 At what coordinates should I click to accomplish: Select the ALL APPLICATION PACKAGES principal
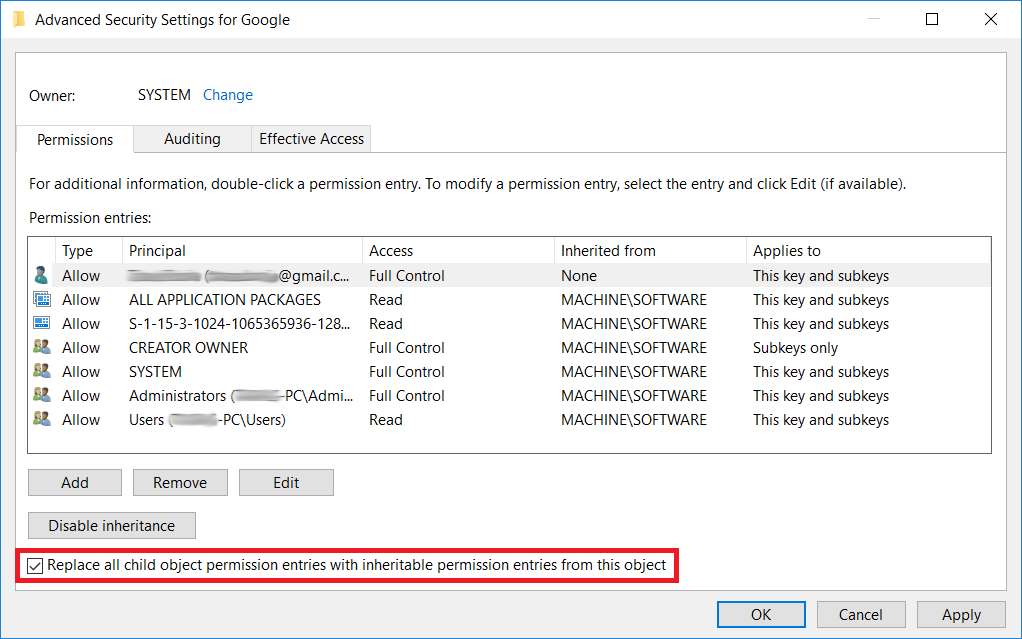click(225, 299)
